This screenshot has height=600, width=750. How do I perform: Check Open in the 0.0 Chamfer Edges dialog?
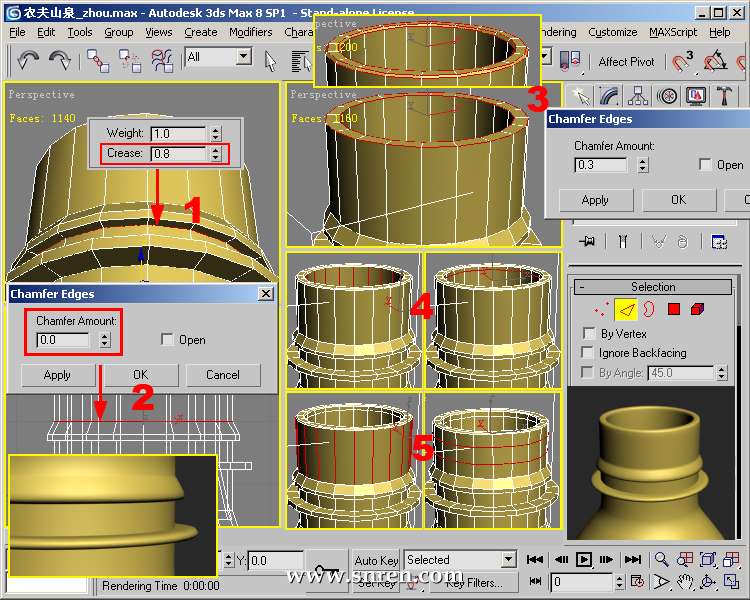[x=167, y=339]
